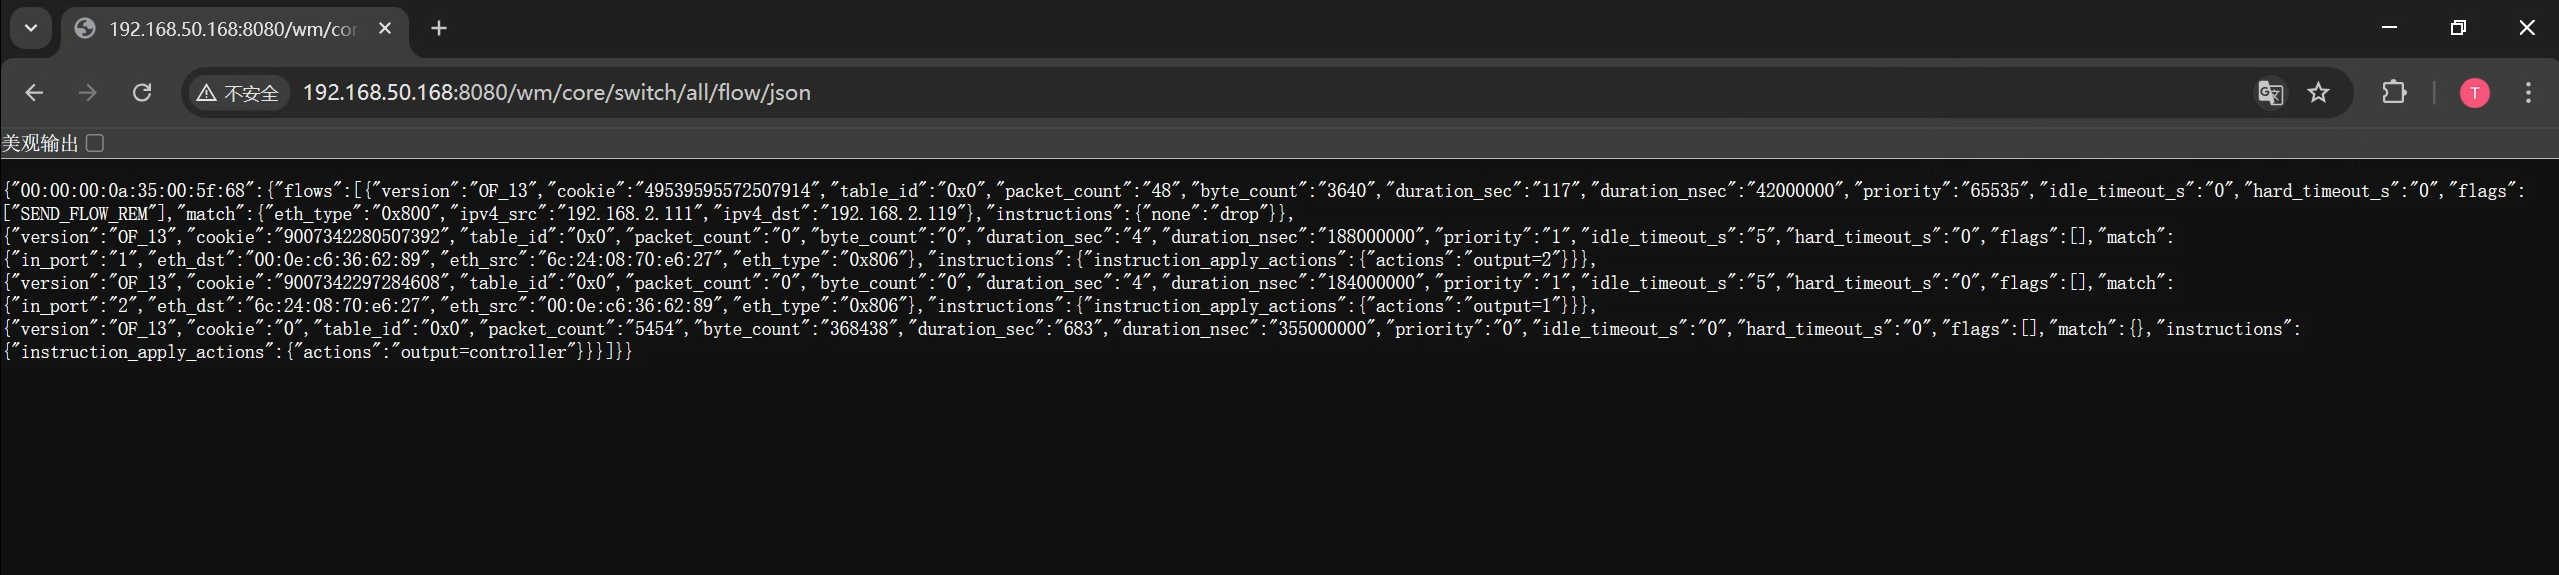Image resolution: width=2559 pixels, height=575 pixels.
Task: Reload the flow JSON page
Action: (x=142, y=93)
